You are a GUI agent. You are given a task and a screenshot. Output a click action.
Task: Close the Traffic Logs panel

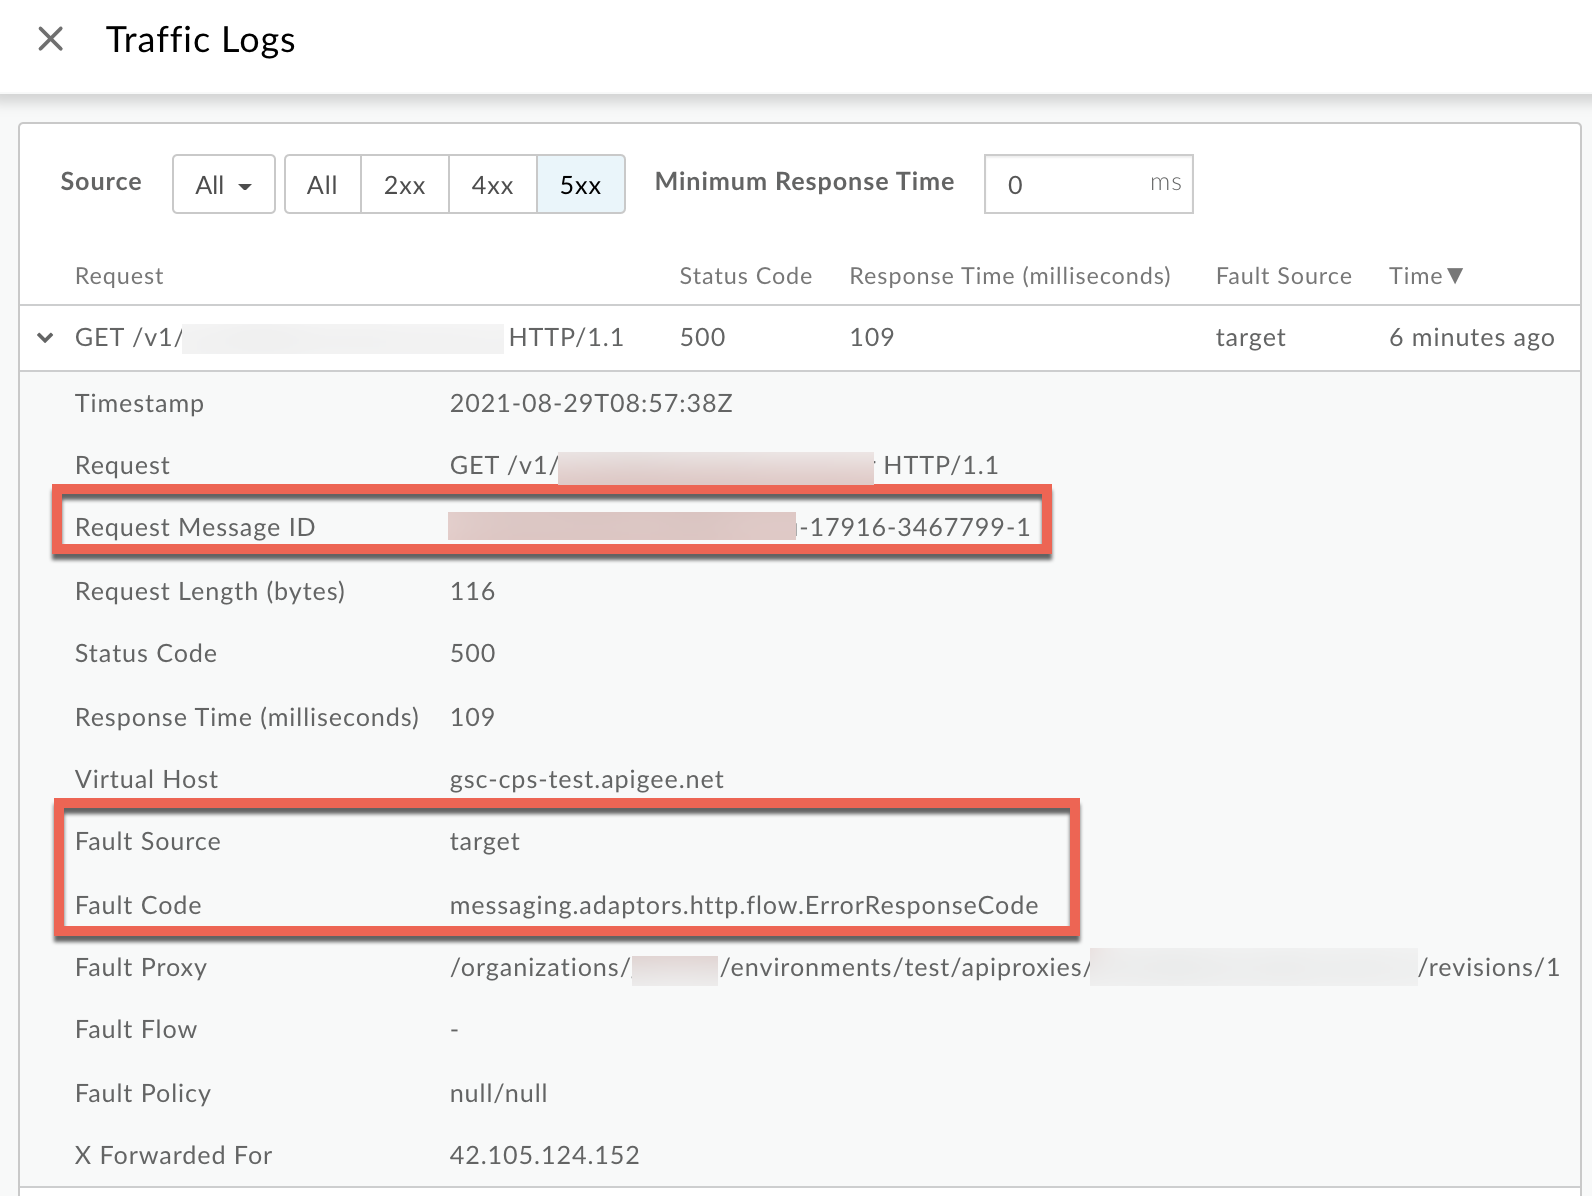(x=50, y=40)
